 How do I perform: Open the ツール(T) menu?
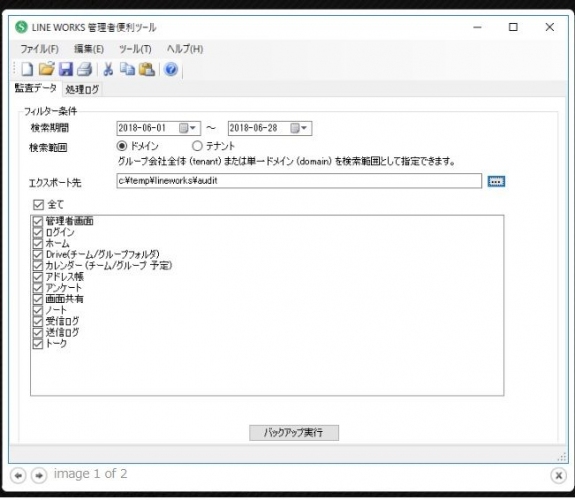click(x=135, y=49)
